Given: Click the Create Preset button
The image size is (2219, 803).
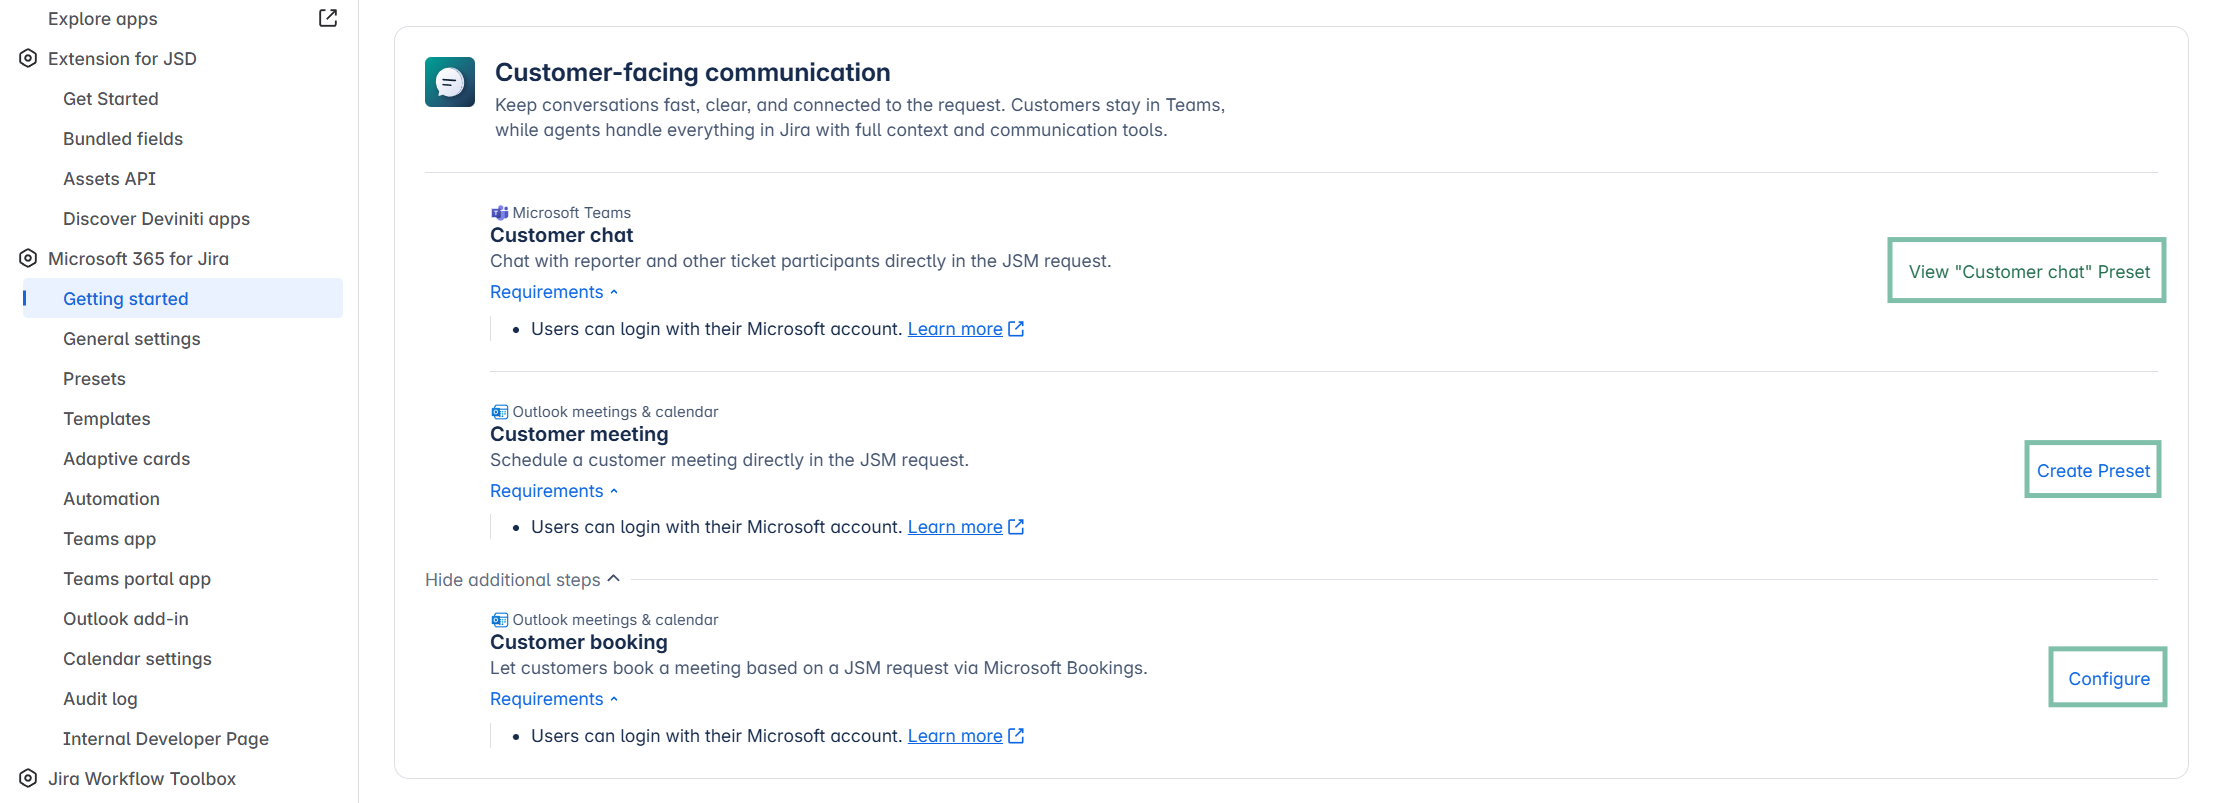Looking at the screenshot, I should pos(2092,470).
